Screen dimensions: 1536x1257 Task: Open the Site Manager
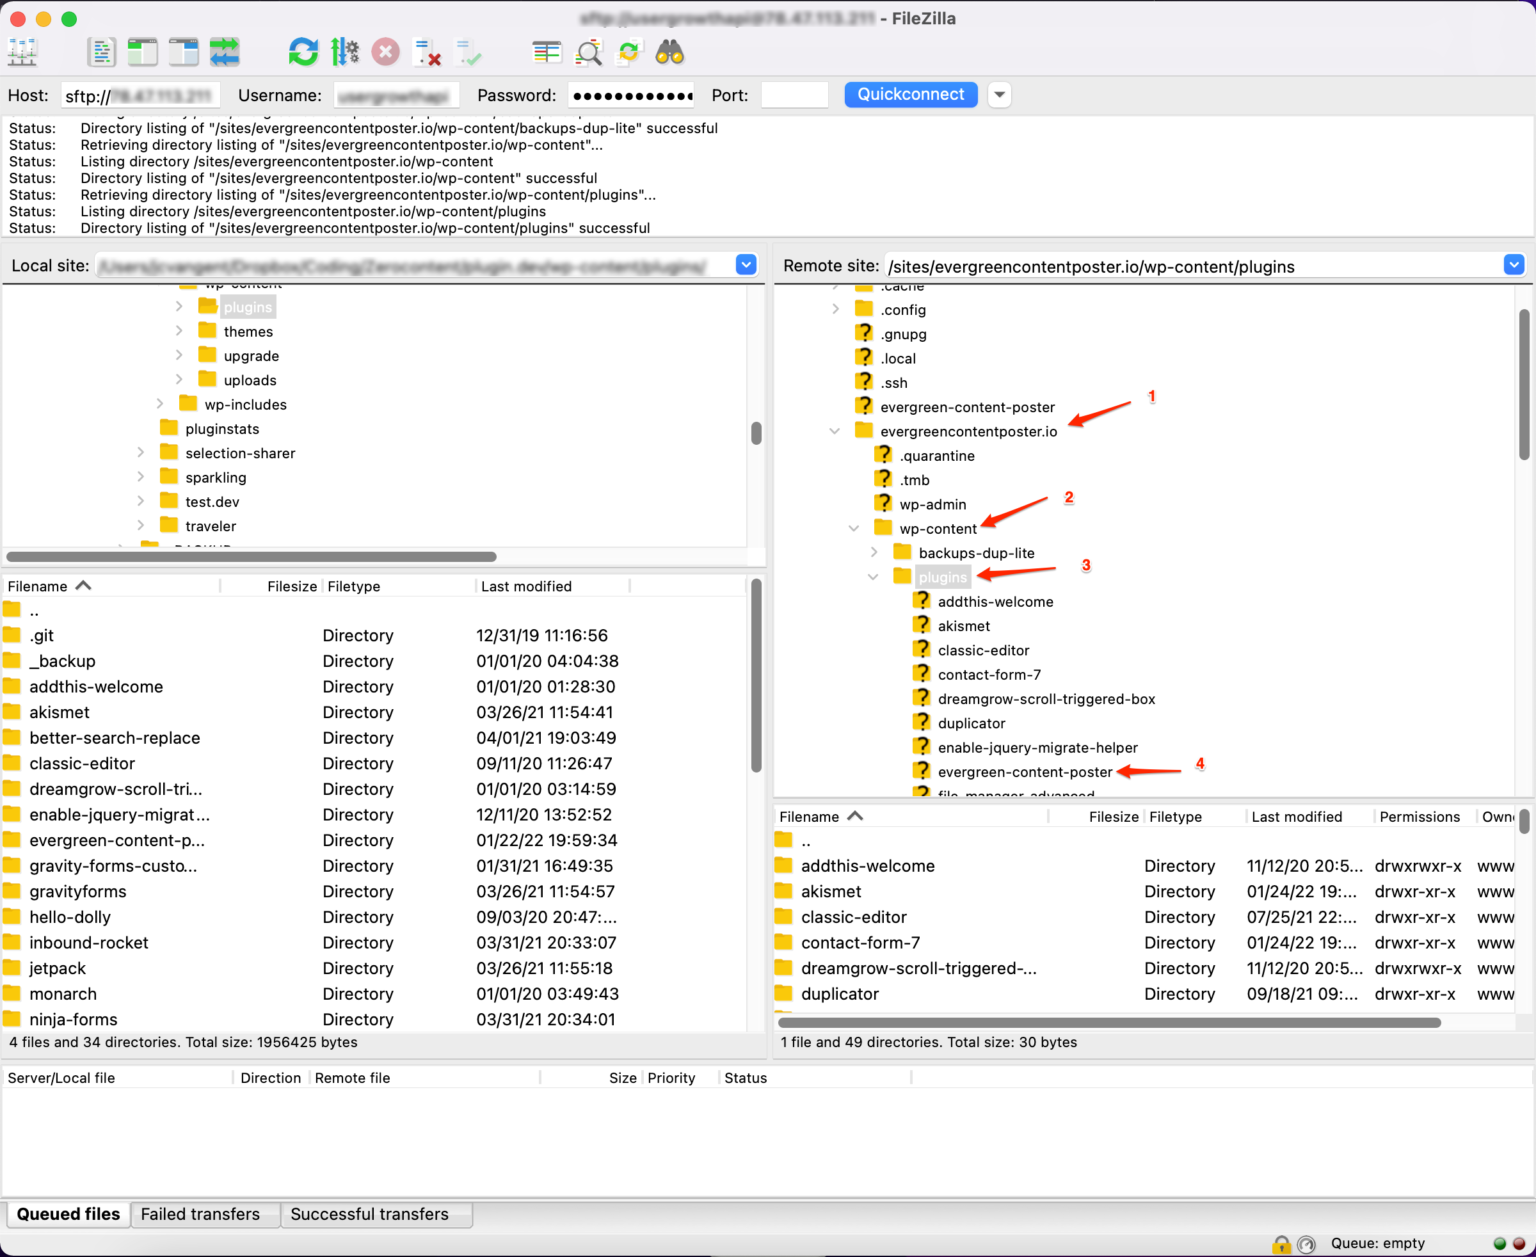click(x=22, y=52)
